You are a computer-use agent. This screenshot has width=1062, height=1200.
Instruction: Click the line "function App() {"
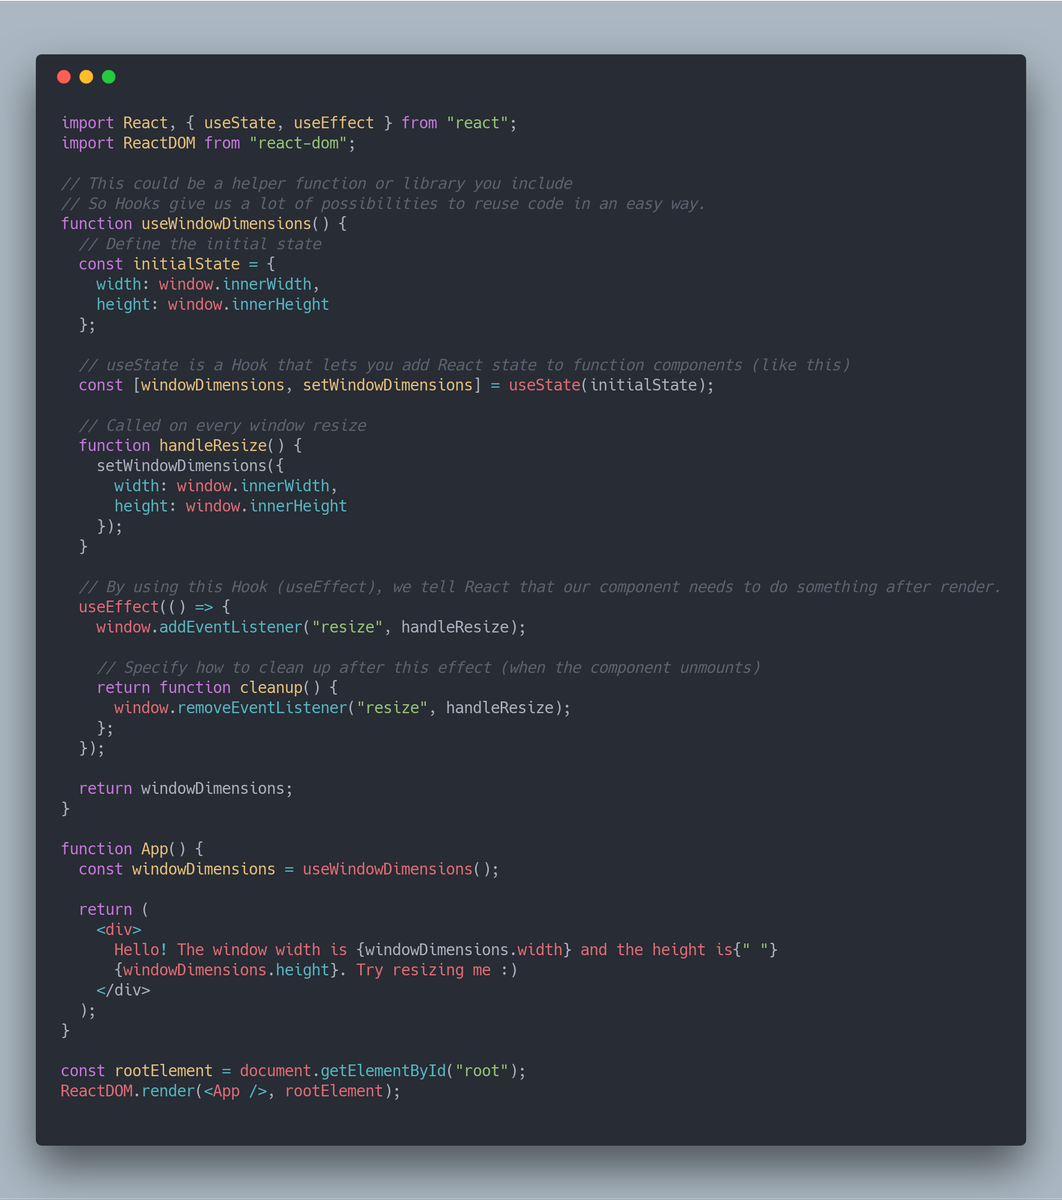(x=132, y=849)
